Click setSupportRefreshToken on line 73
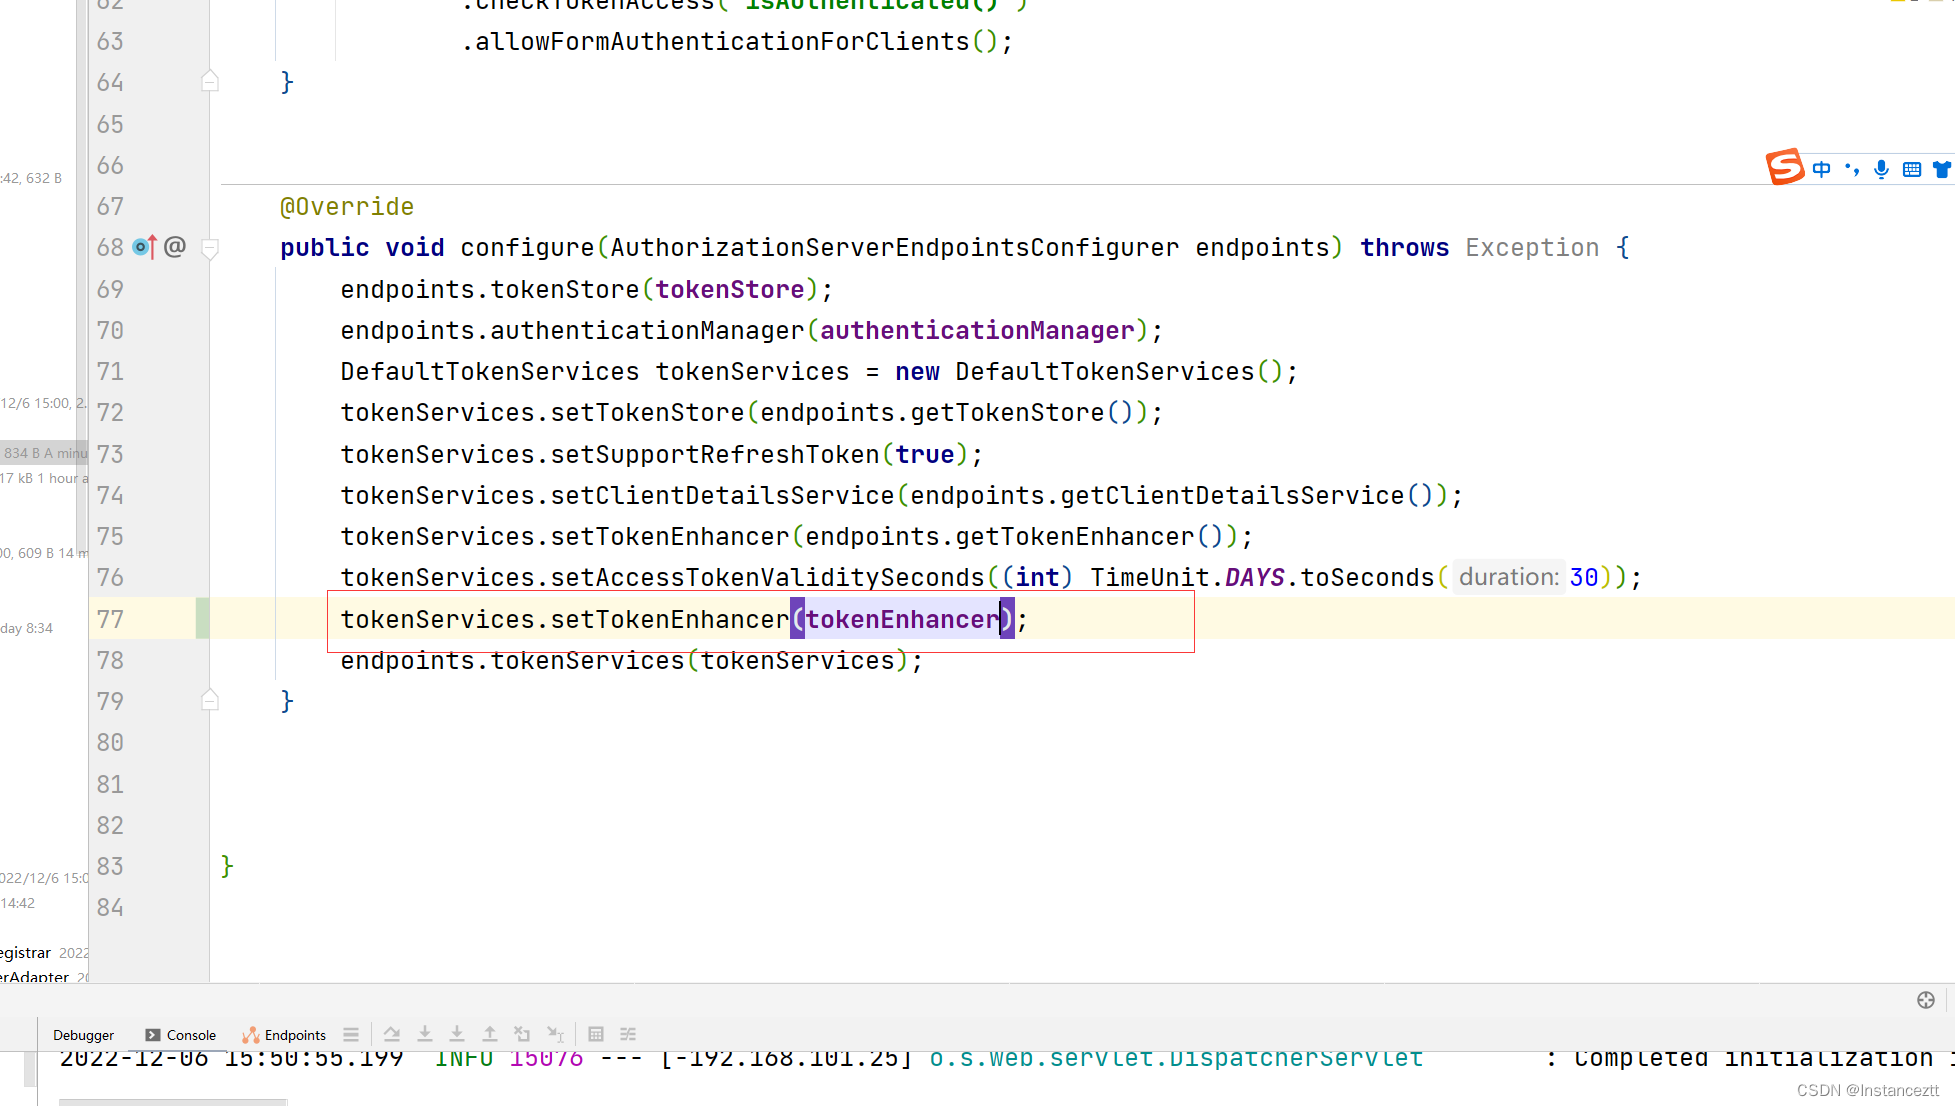 (x=715, y=454)
